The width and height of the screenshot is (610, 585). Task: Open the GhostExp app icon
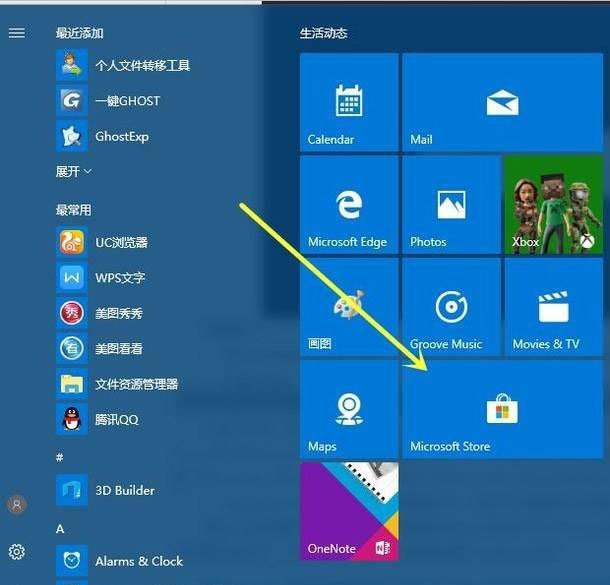pos(72,136)
